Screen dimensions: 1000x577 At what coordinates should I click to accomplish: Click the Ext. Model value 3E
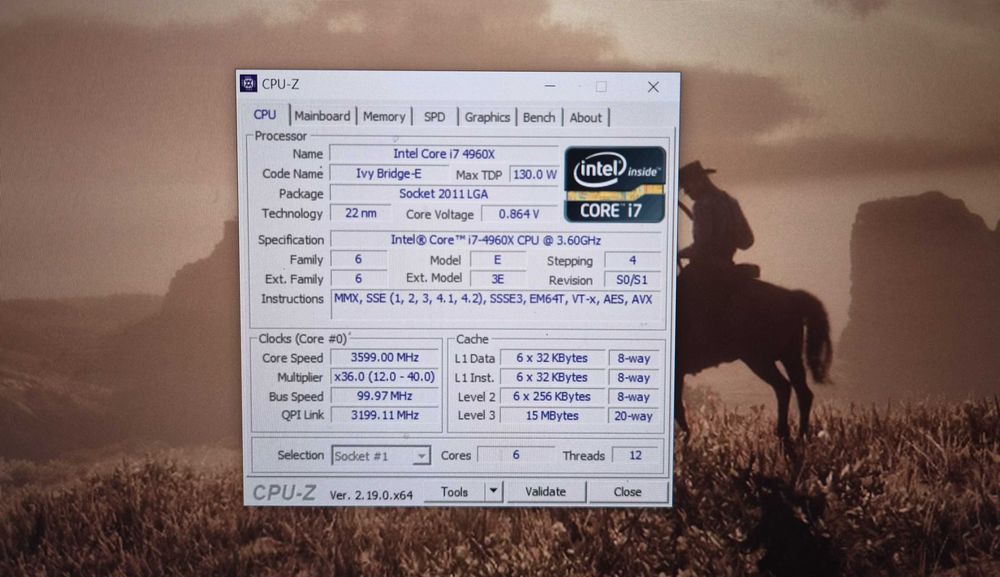pyautogui.click(x=497, y=279)
